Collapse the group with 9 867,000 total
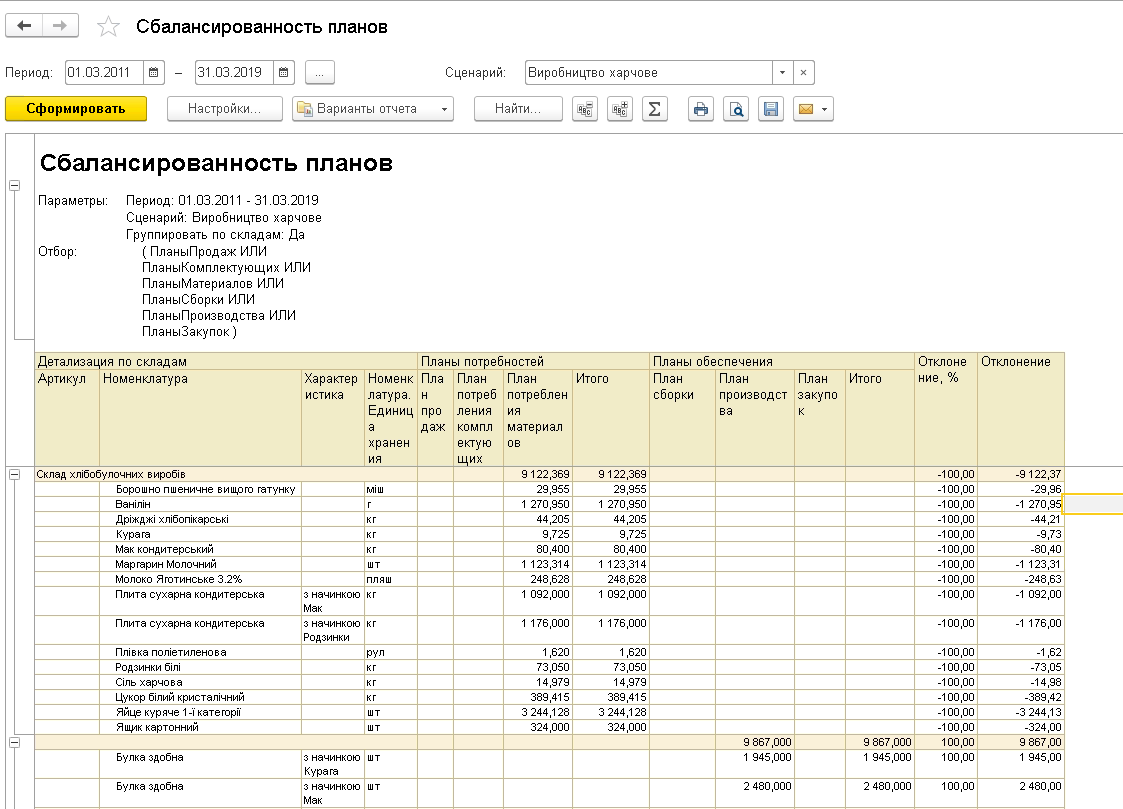1123x809 pixels. click(x=14, y=742)
